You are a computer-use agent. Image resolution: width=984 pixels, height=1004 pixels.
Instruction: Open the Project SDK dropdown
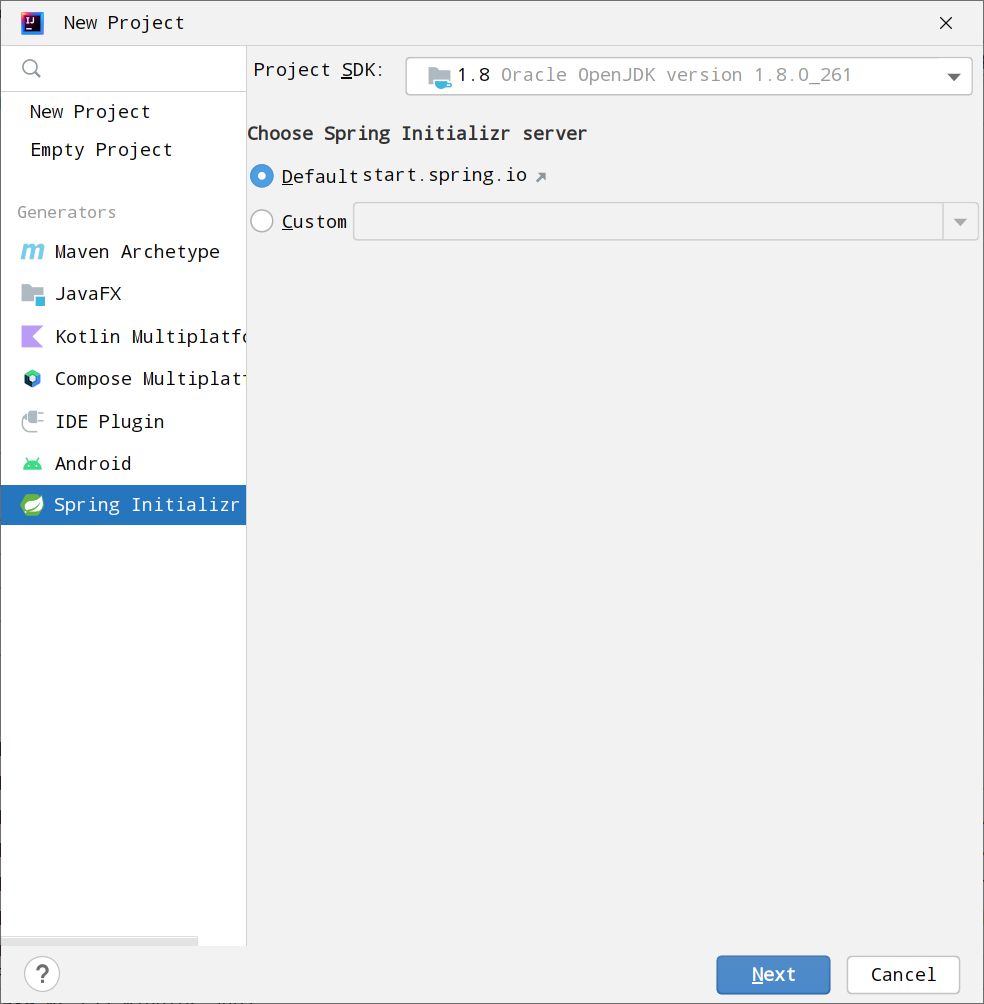689,76
